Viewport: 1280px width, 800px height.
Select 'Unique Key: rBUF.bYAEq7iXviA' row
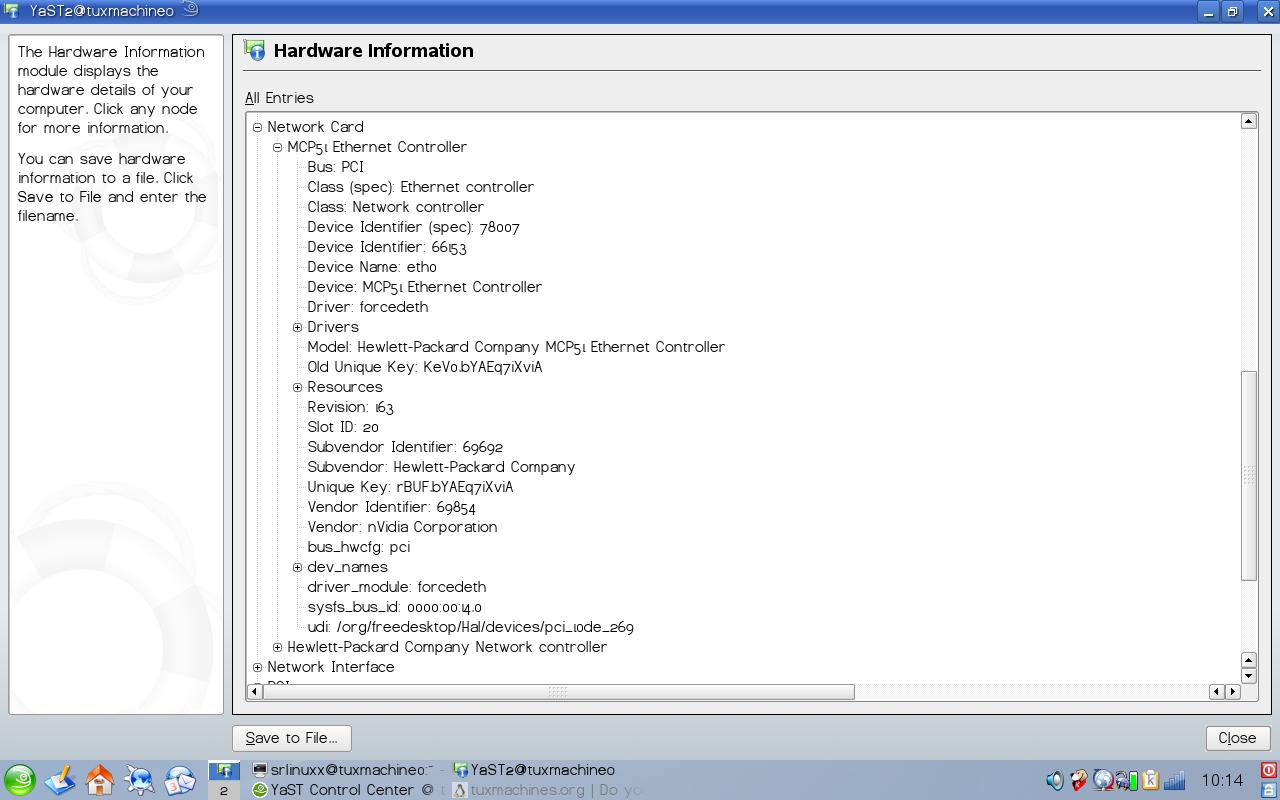(x=410, y=487)
